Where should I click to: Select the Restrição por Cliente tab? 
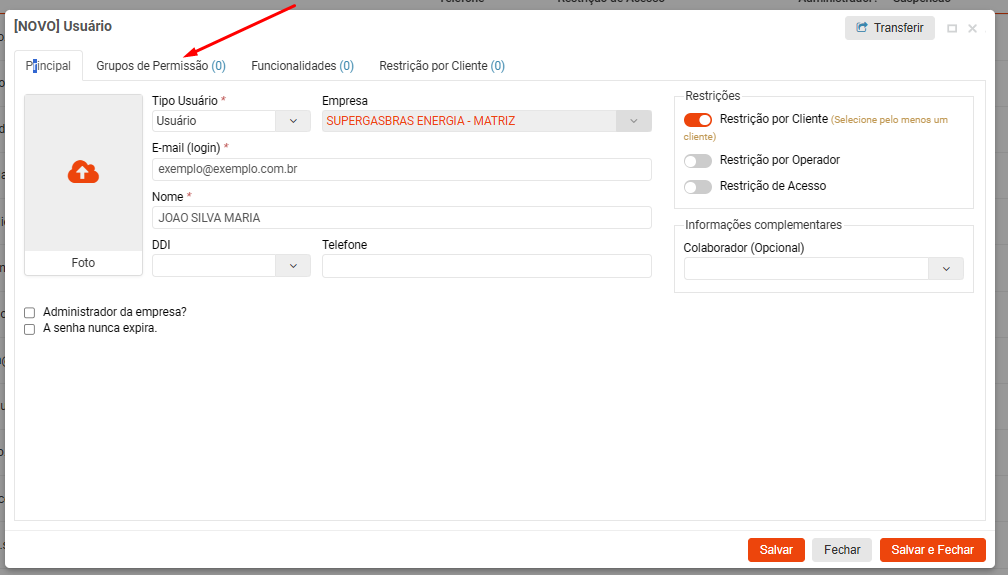coord(441,66)
